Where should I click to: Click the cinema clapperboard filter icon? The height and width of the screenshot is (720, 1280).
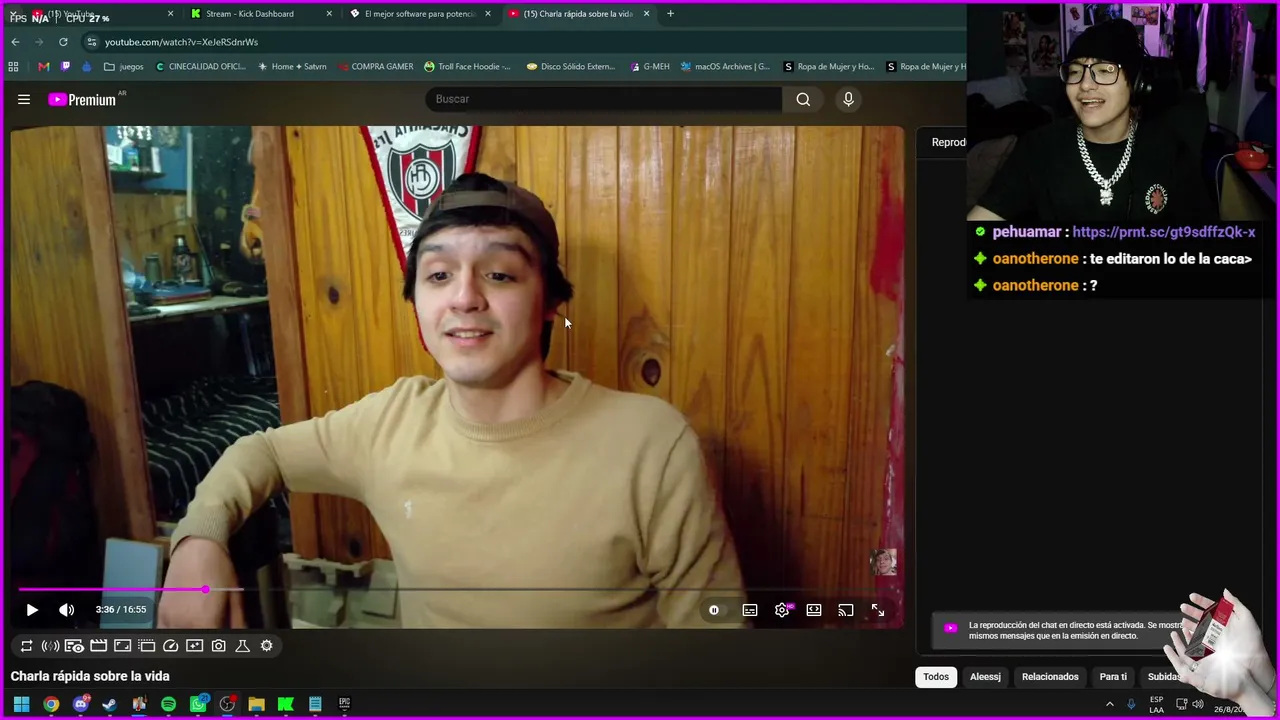98,646
